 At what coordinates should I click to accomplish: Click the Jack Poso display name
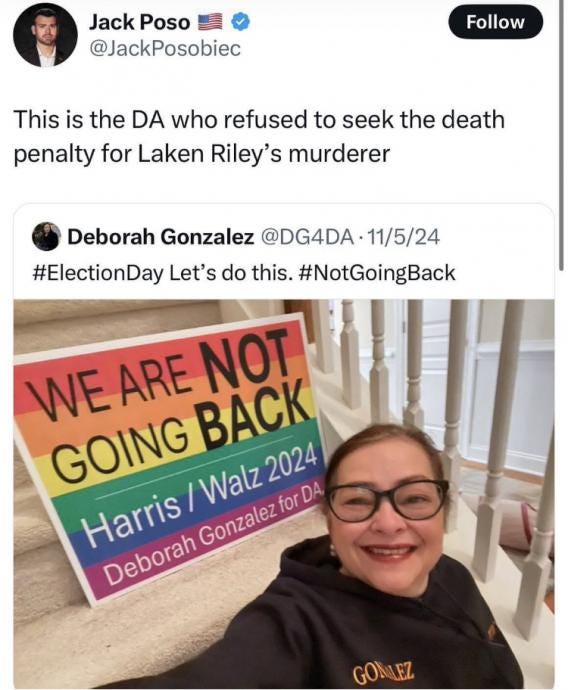coord(139,22)
